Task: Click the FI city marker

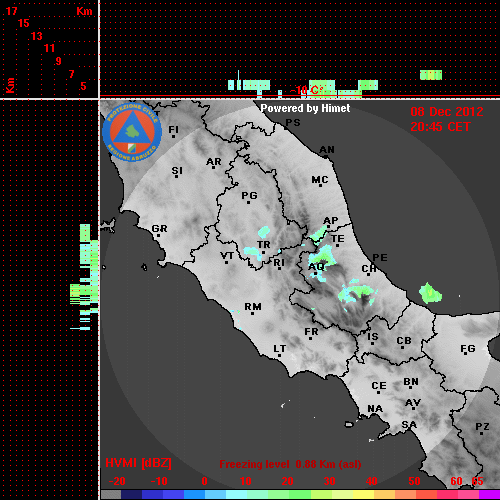Action: [173, 136]
